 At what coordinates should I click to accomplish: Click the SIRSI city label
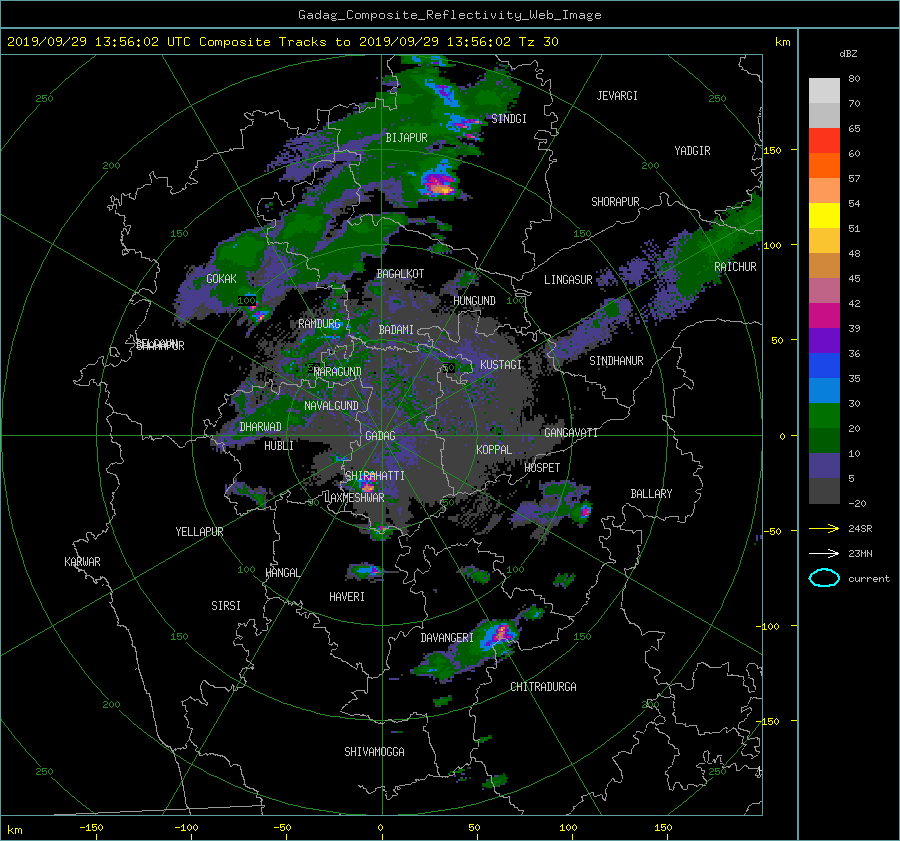click(226, 606)
